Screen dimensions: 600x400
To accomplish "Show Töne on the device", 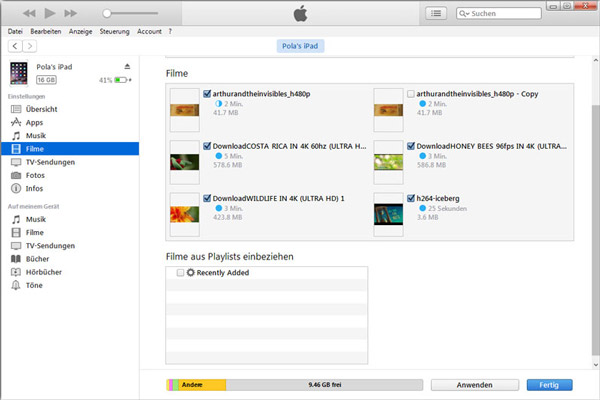I will (x=35, y=284).
